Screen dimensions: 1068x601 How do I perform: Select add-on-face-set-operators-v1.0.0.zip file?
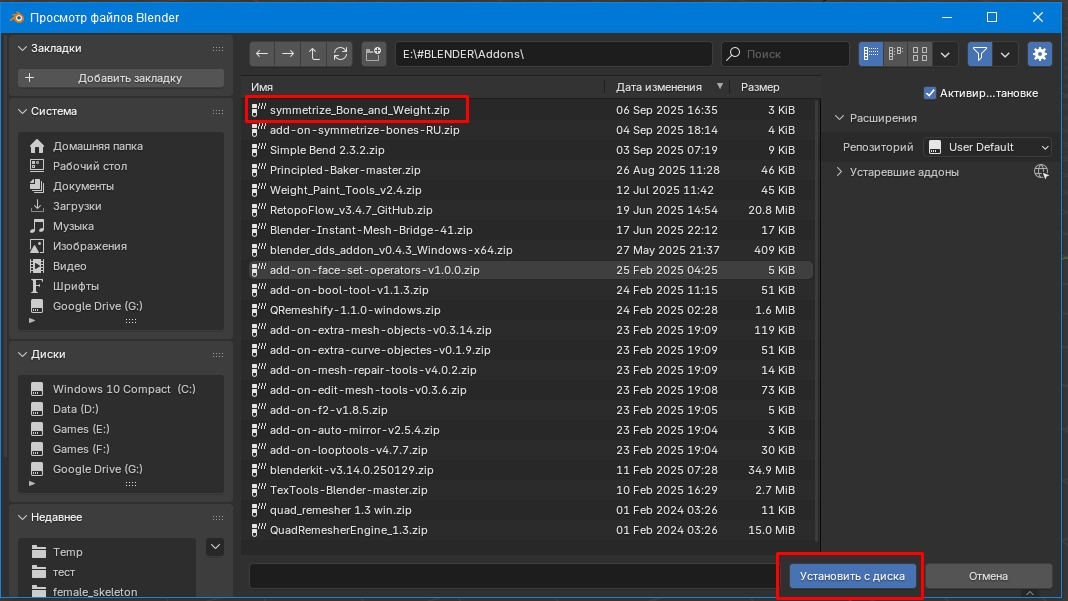529,270
